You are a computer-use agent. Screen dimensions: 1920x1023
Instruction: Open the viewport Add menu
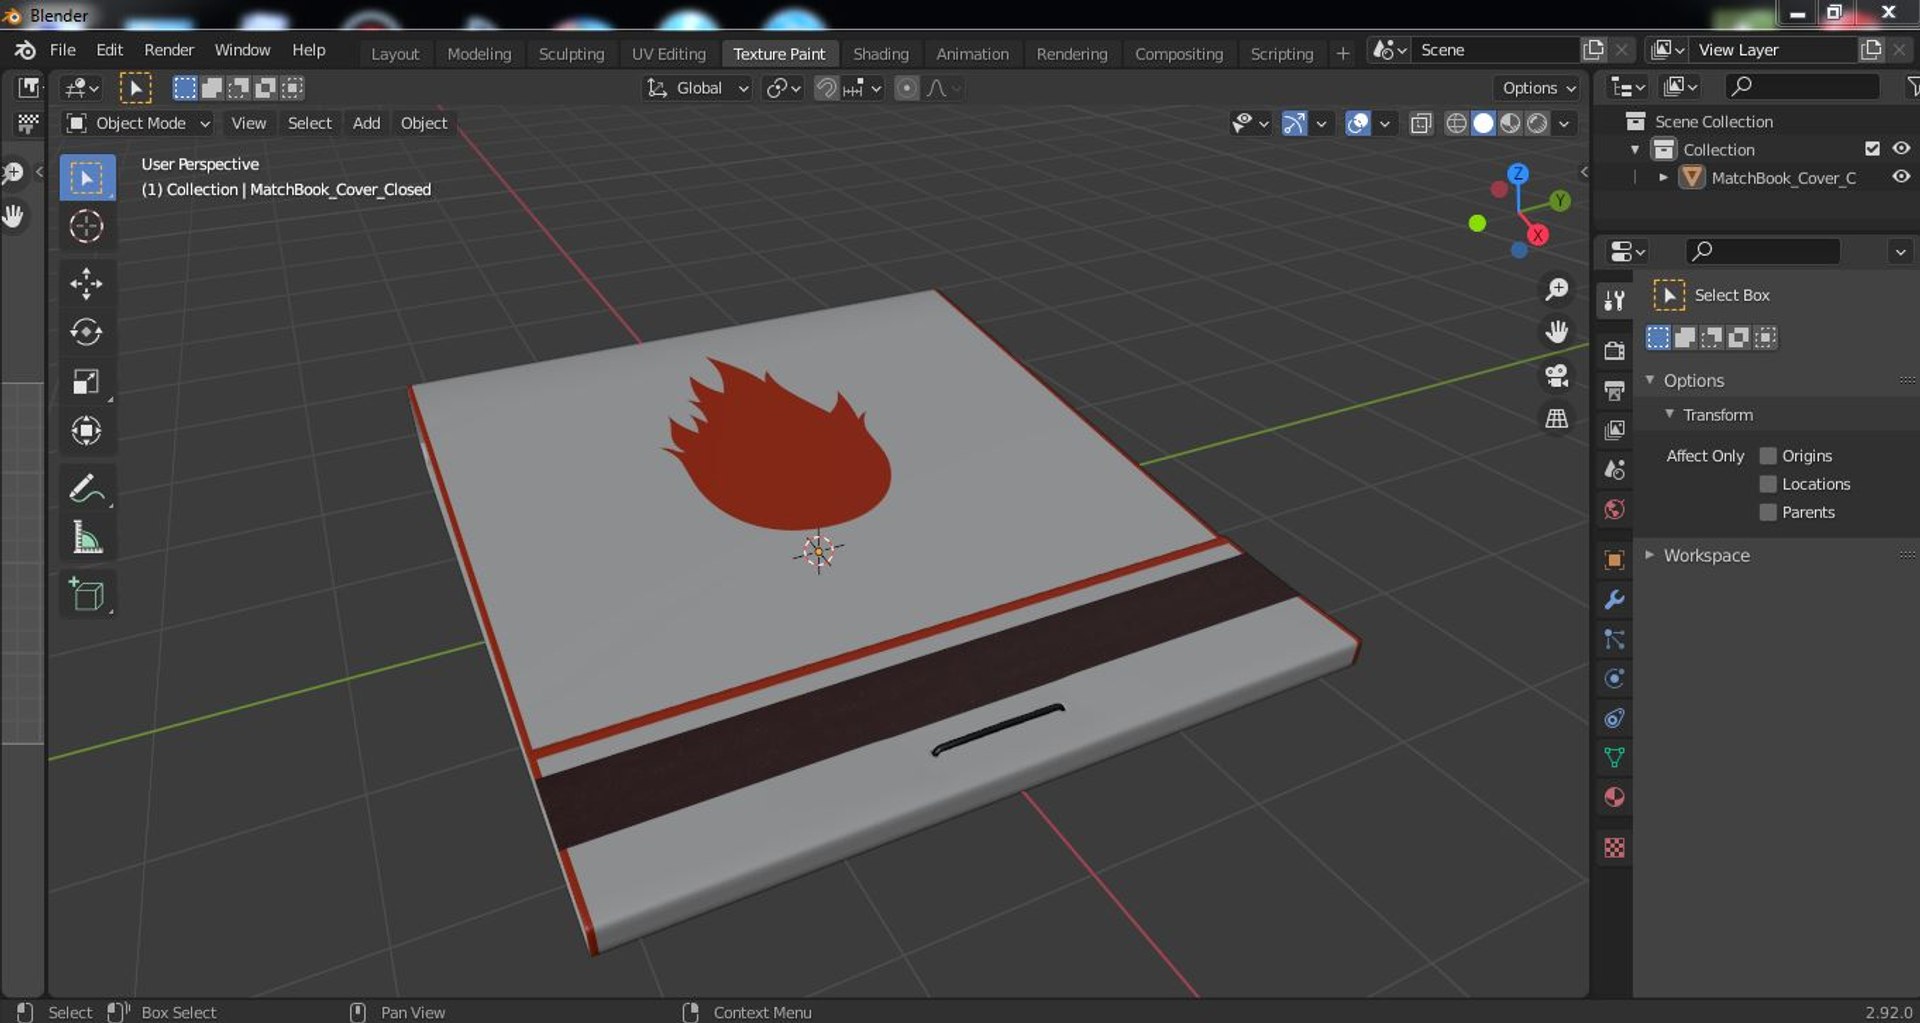coord(366,123)
